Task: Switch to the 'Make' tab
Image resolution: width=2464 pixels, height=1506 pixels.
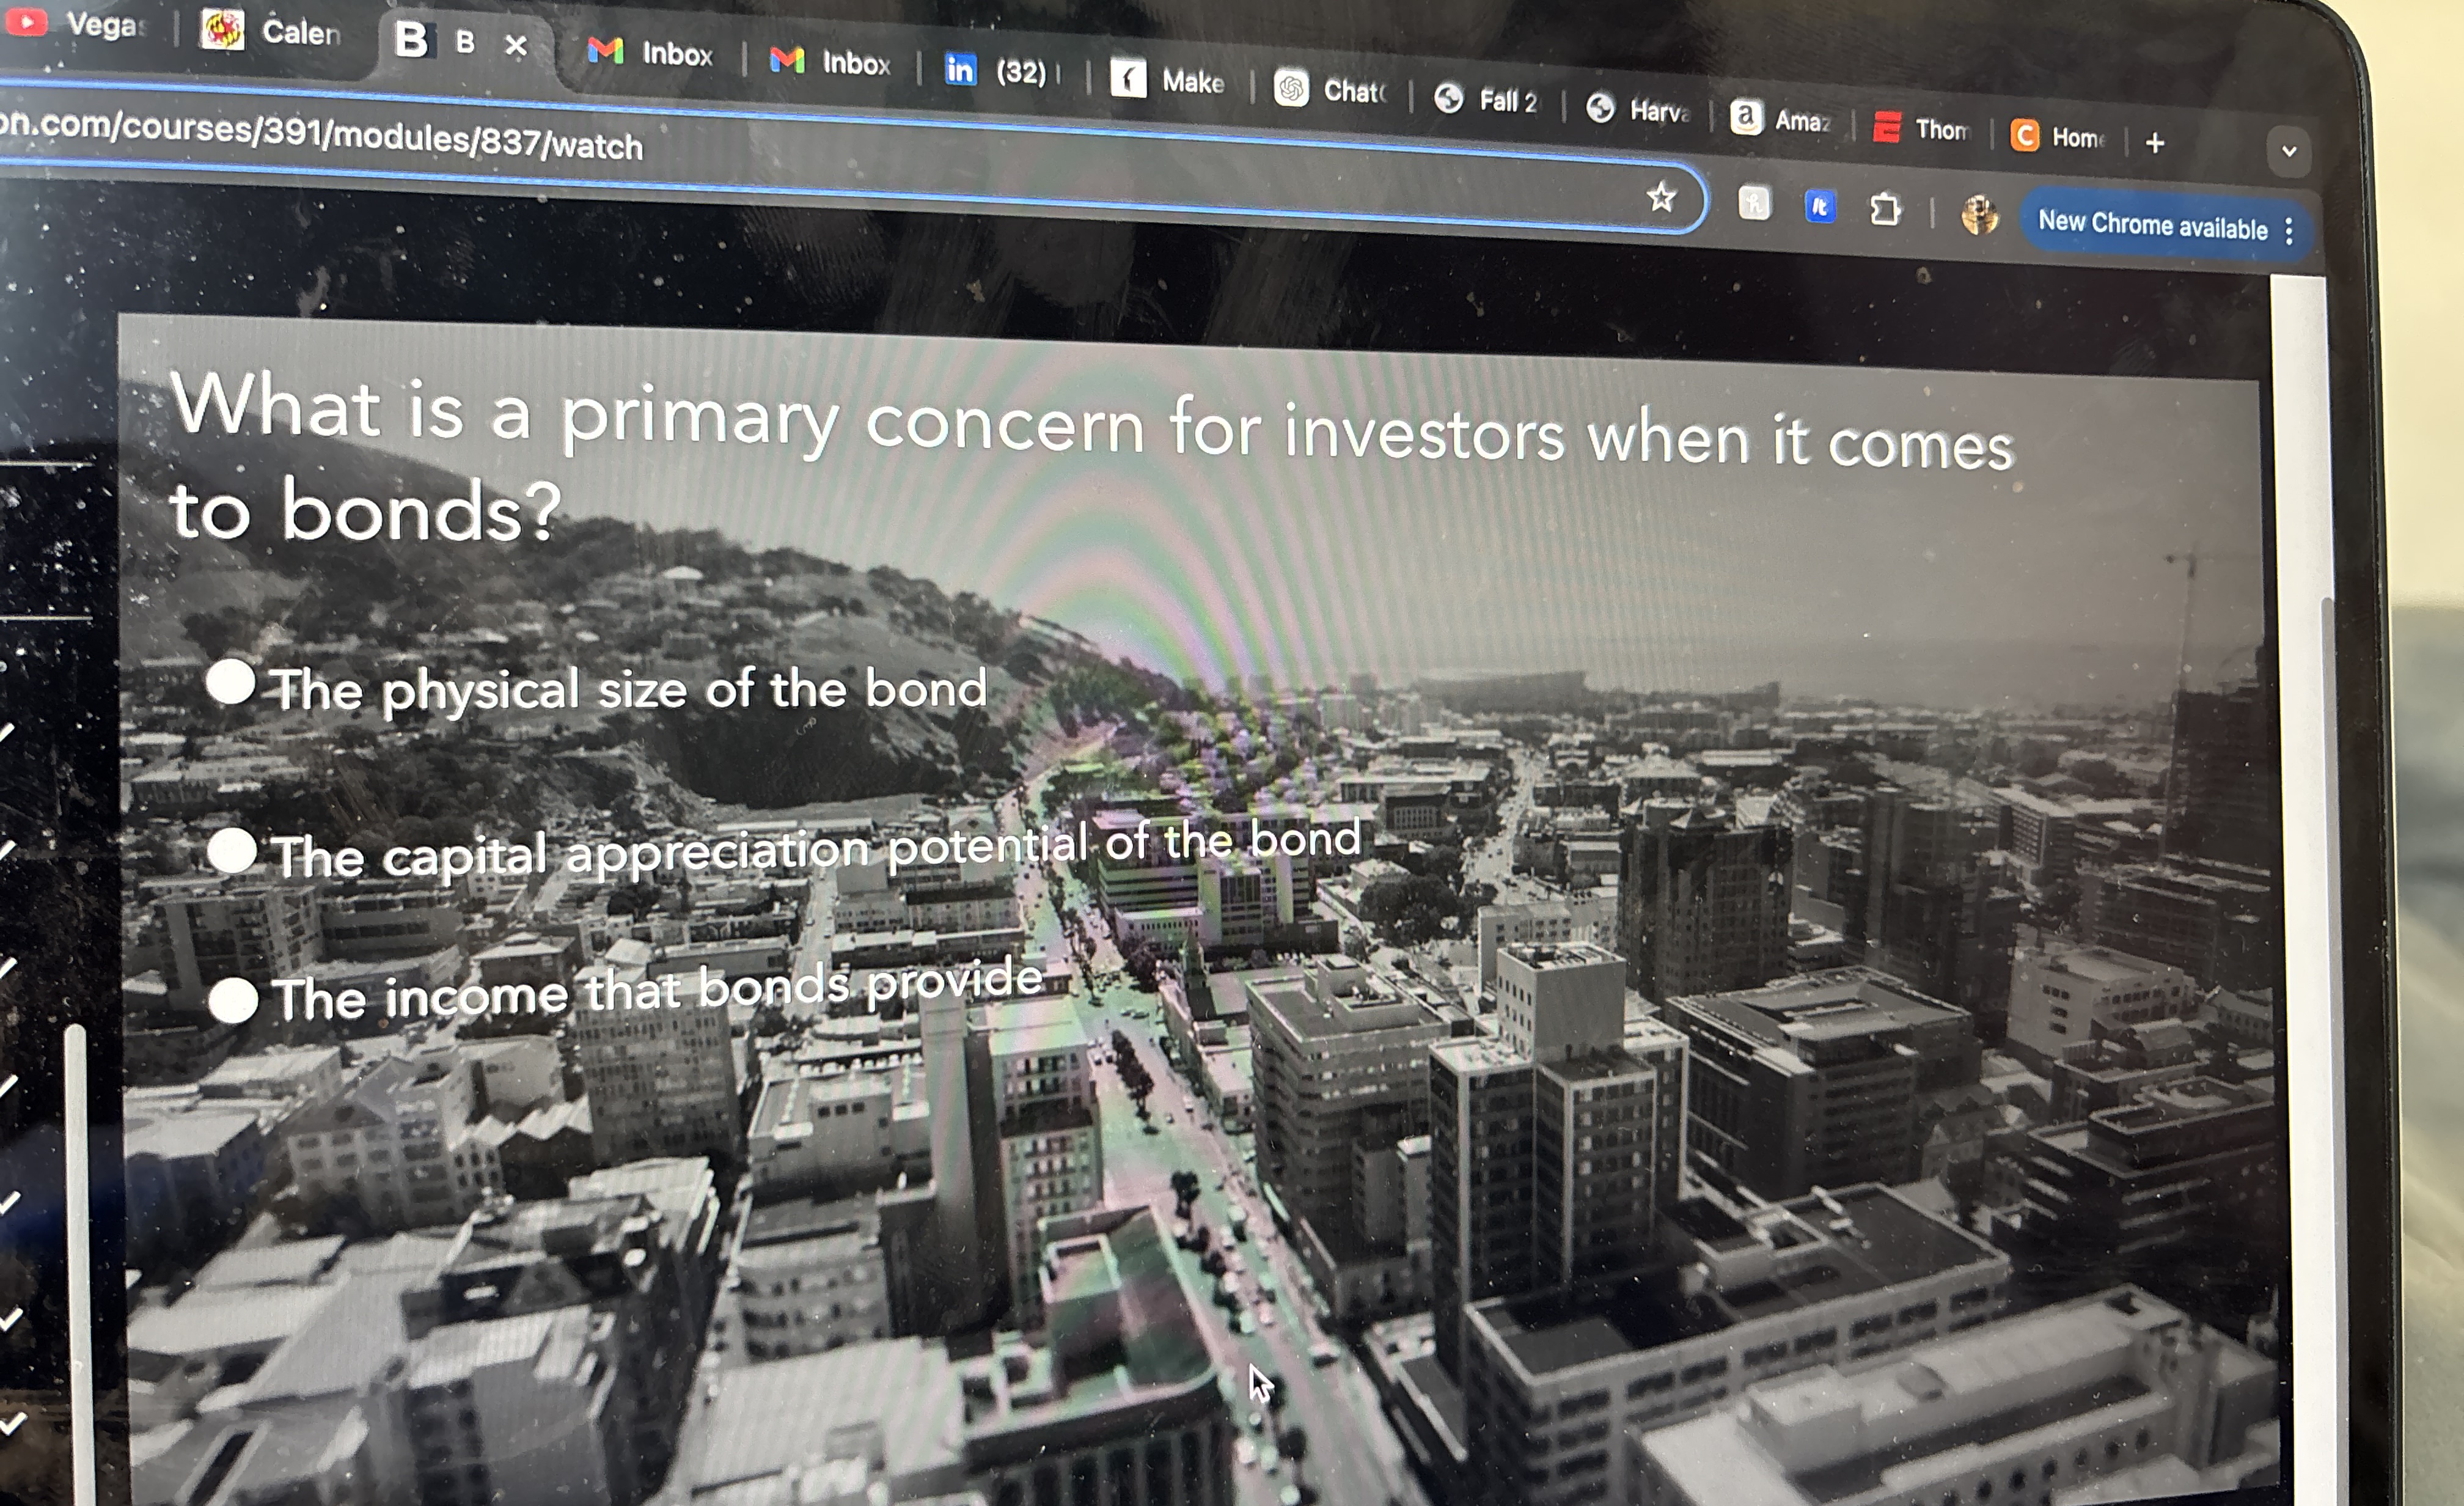Action: (1168, 80)
